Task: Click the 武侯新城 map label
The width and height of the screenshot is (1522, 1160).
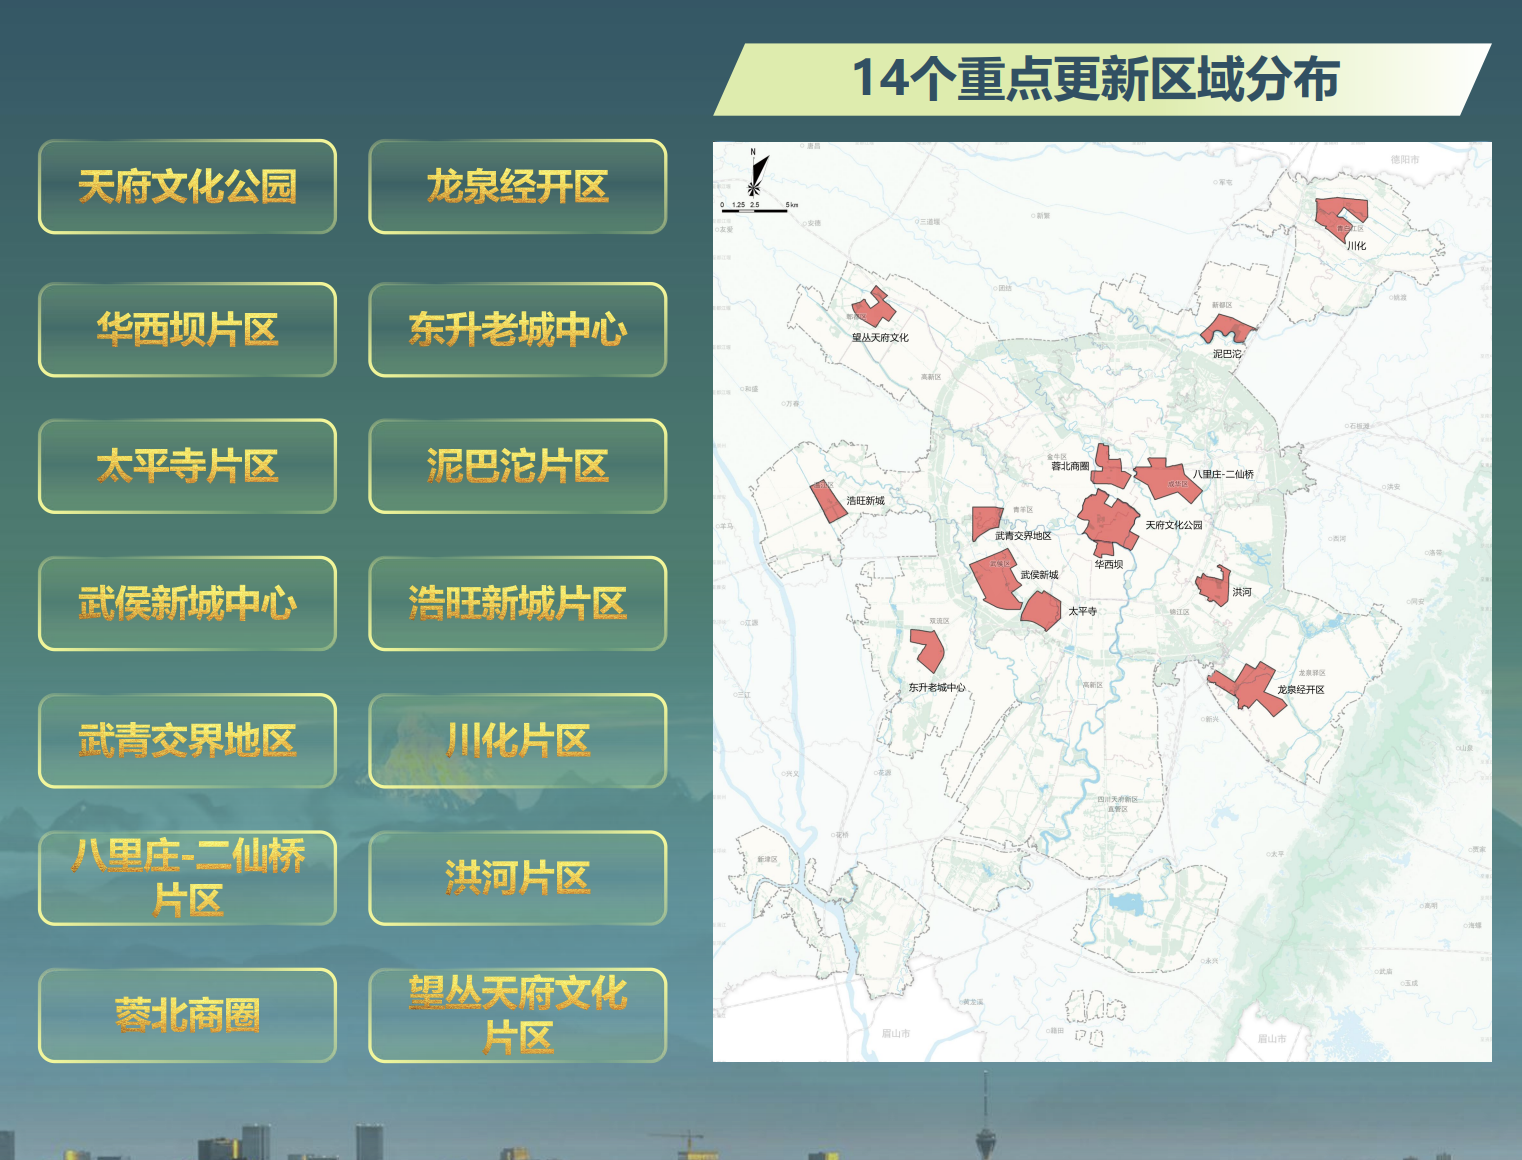Action: point(1039,575)
